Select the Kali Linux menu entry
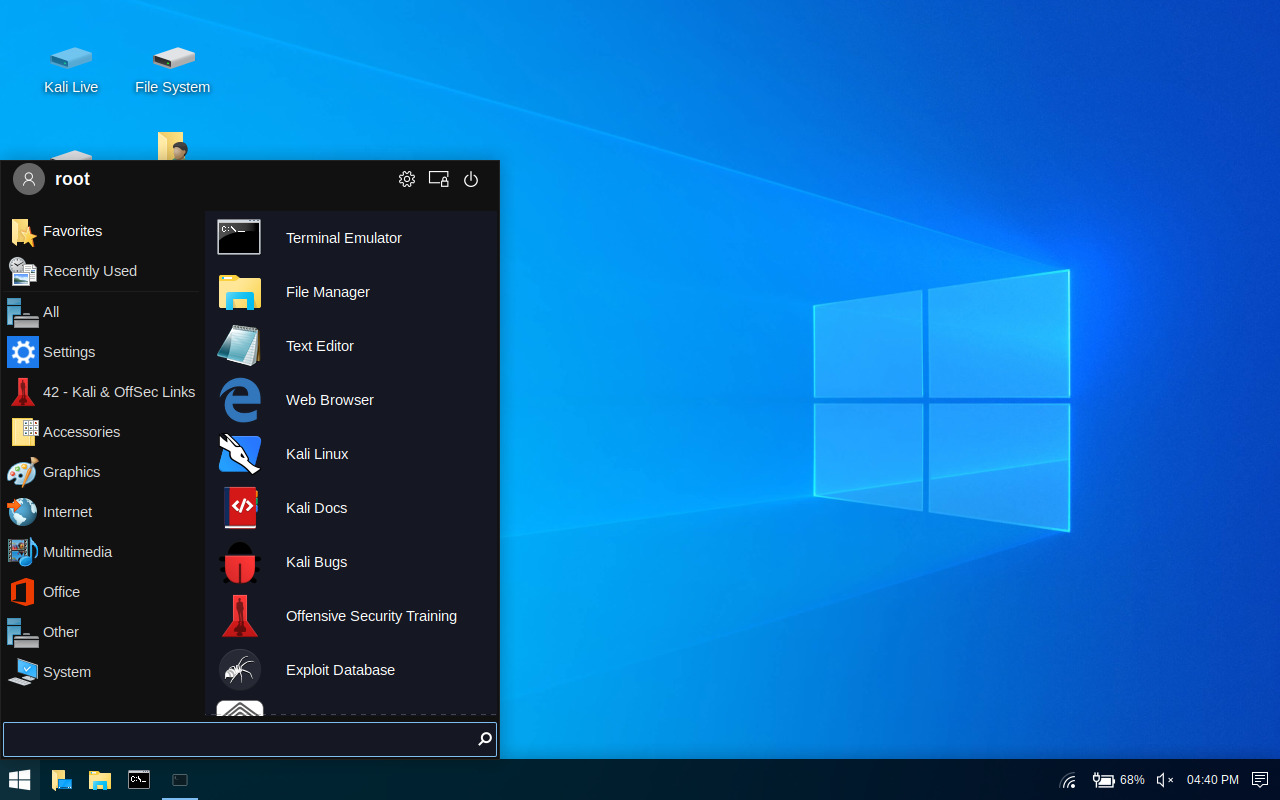 tap(317, 454)
